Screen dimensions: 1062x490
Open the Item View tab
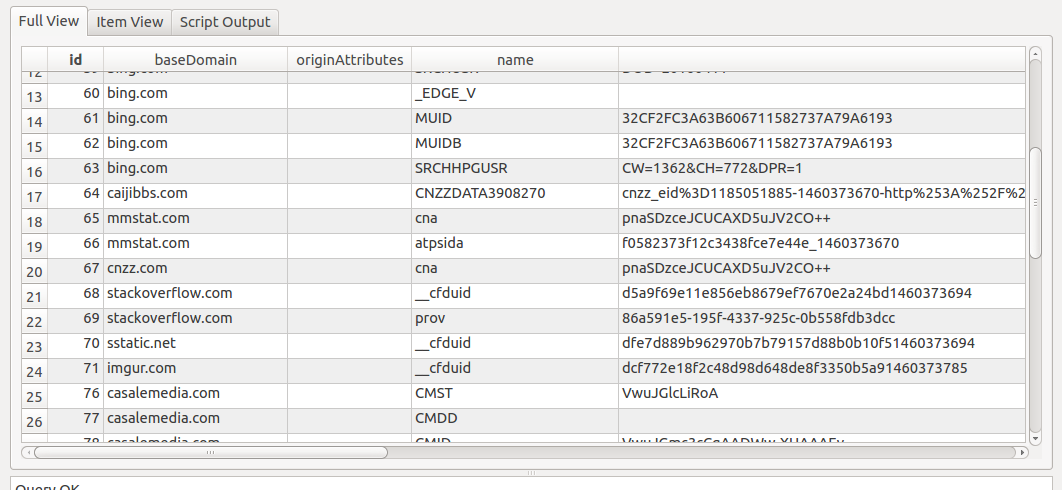(x=129, y=22)
